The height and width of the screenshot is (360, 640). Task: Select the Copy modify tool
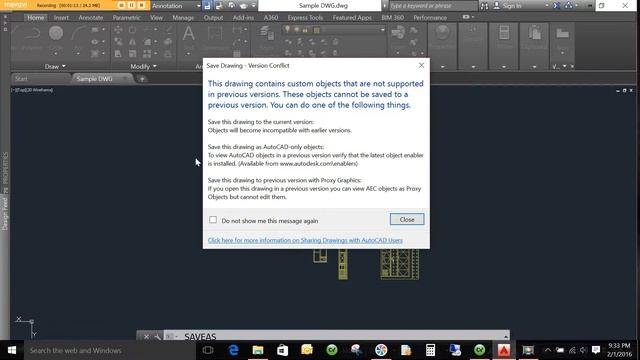(118, 42)
